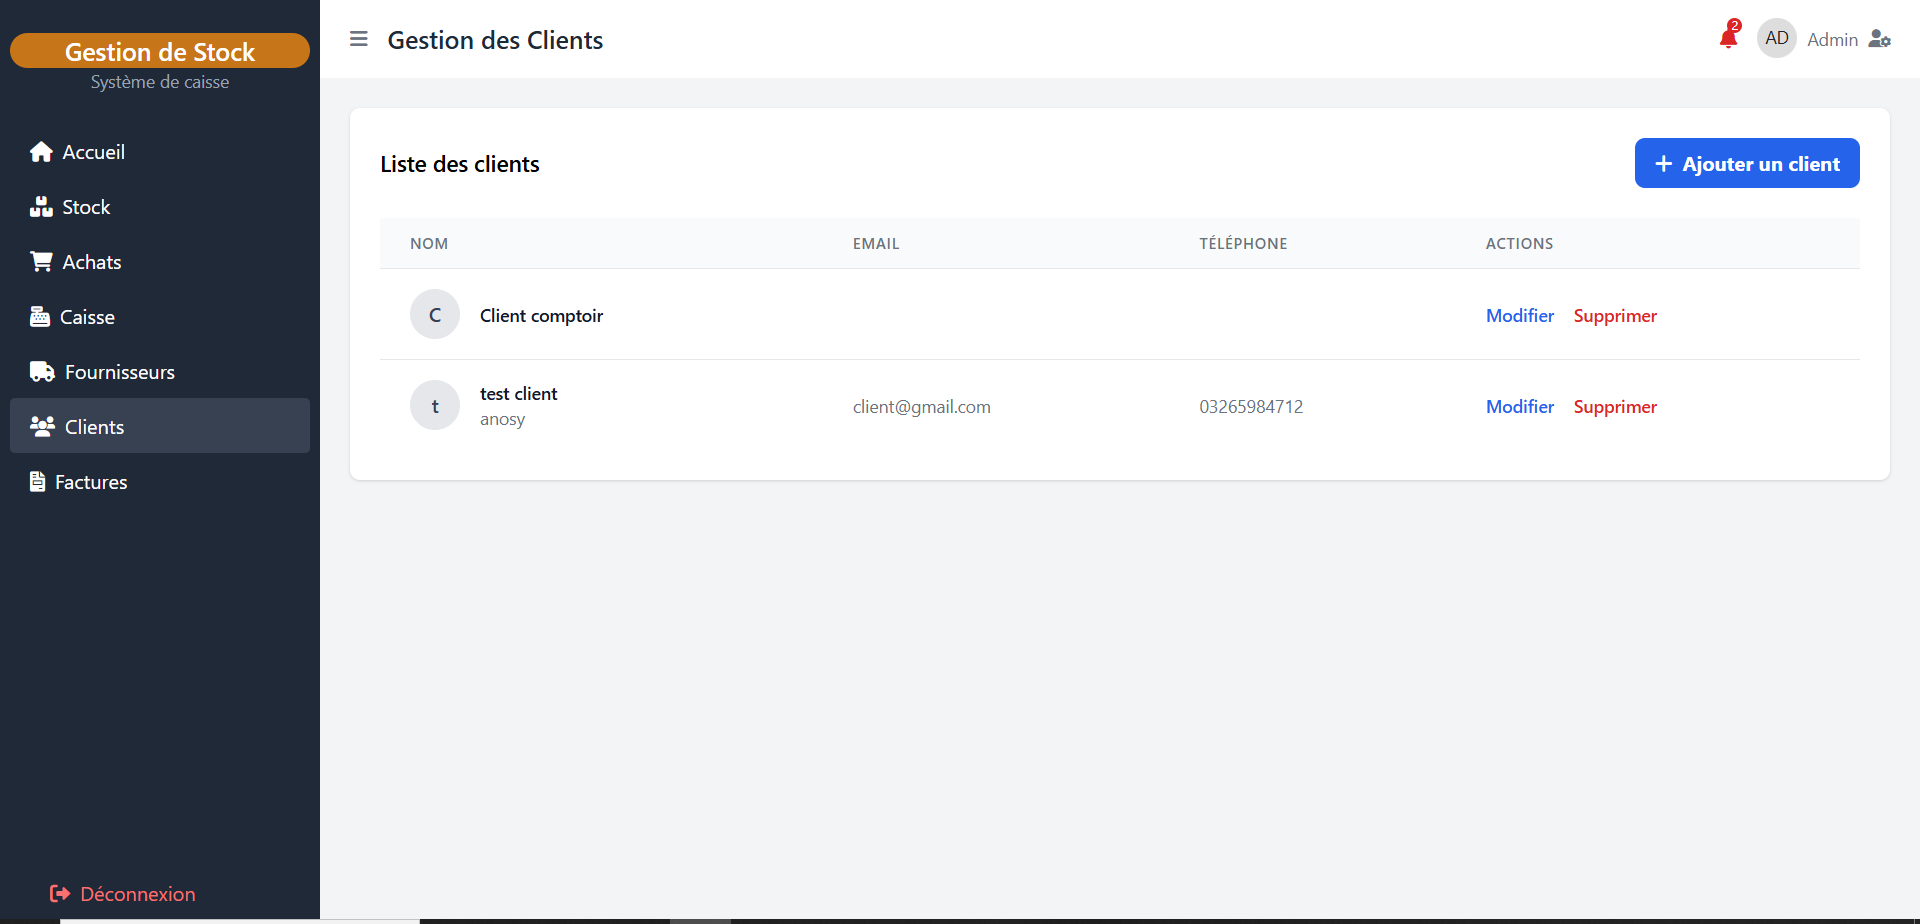
Task: Click the Gestion de Stock logo banner
Action: point(160,51)
